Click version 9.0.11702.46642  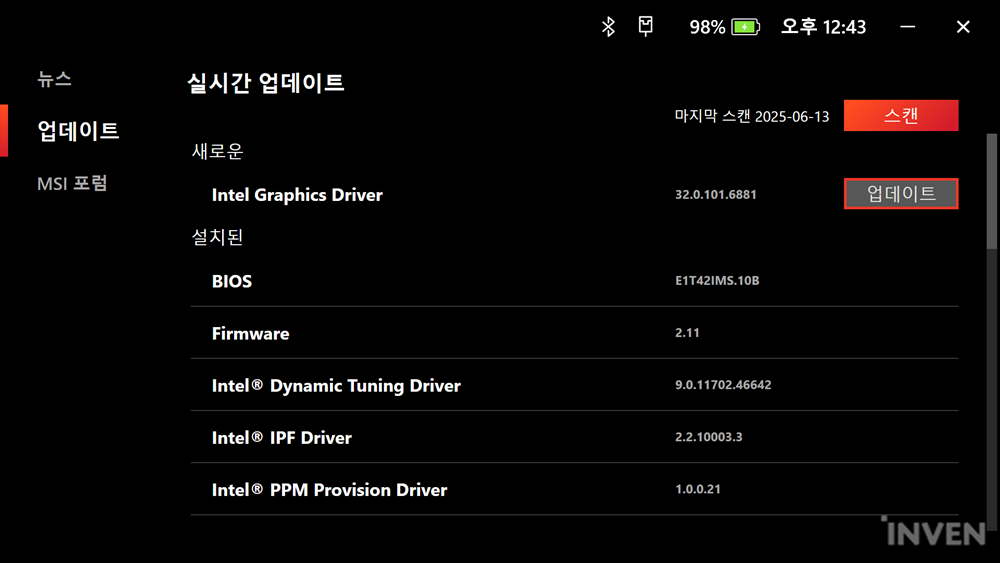(x=723, y=385)
